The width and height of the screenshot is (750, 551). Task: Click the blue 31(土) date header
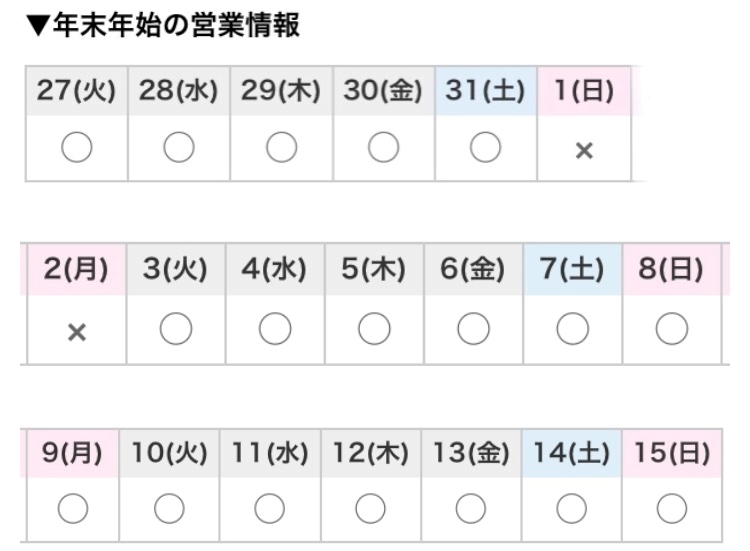click(485, 91)
